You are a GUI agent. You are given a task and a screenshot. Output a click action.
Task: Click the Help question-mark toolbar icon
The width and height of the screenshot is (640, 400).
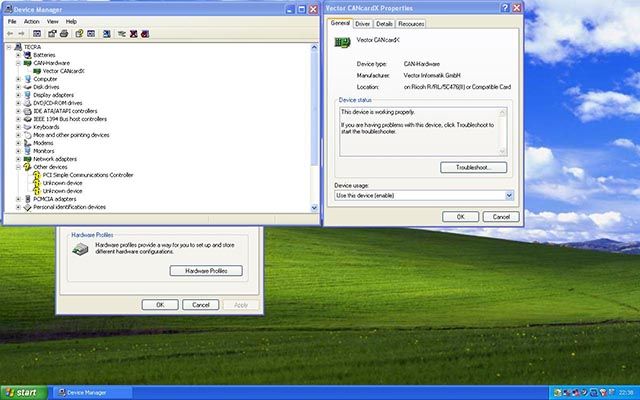click(79, 34)
